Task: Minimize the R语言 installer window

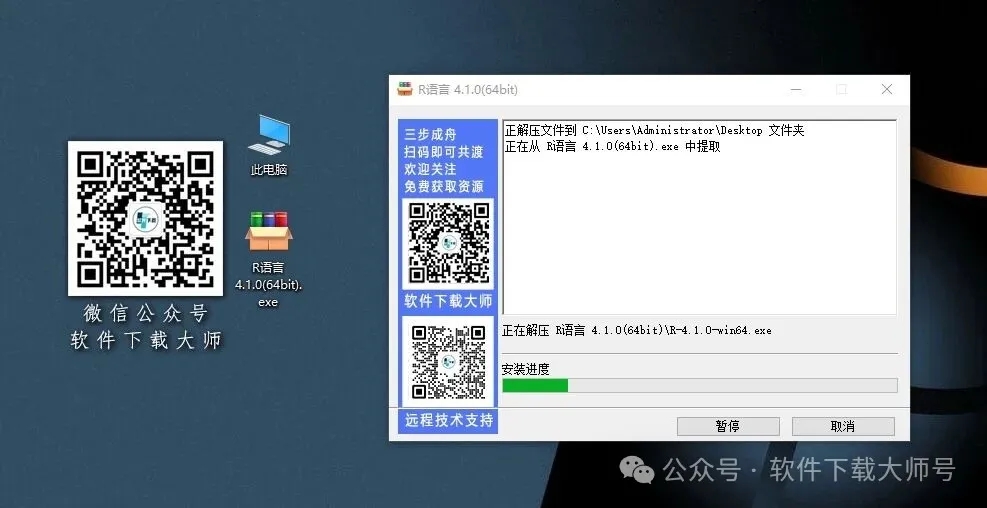Action: (796, 89)
